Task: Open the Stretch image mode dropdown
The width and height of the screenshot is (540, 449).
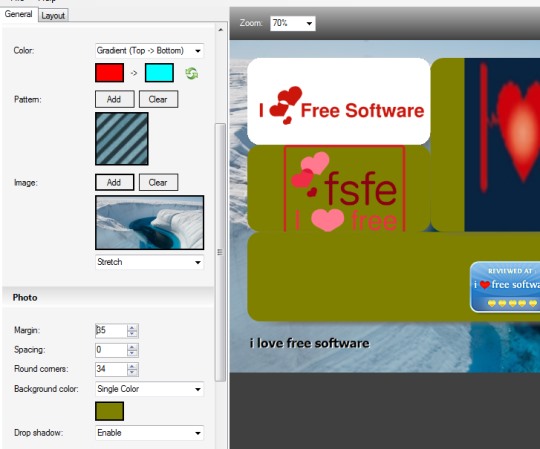Action: click(149, 262)
